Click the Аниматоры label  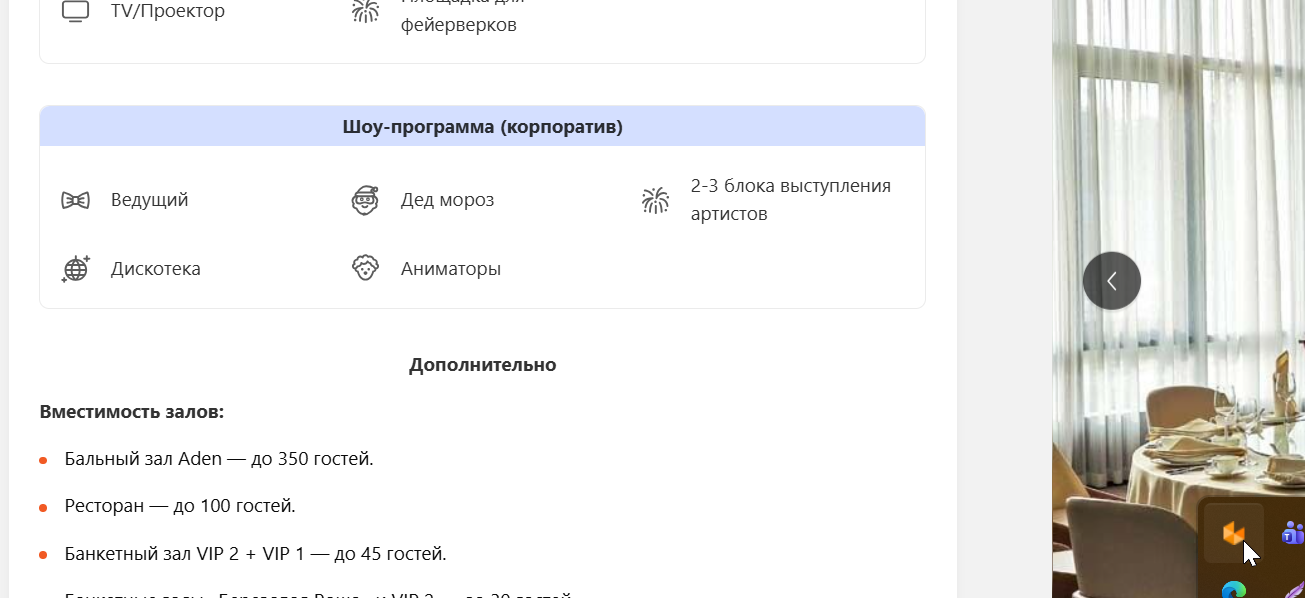pos(450,269)
